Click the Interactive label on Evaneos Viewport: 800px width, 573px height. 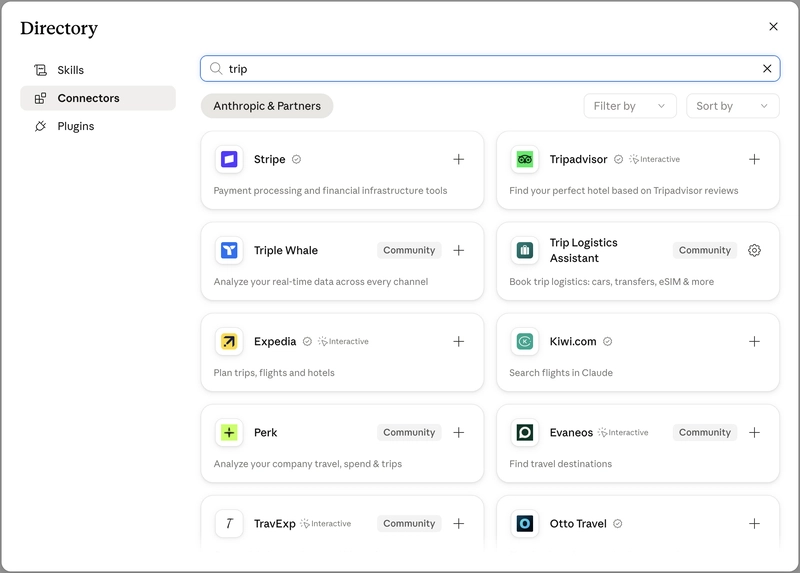point(623,432)
